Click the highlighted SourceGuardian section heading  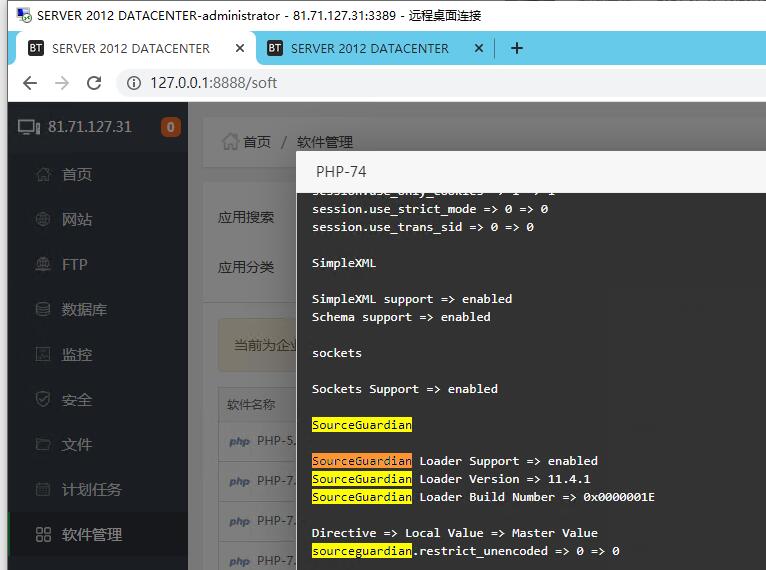(362, 425)
